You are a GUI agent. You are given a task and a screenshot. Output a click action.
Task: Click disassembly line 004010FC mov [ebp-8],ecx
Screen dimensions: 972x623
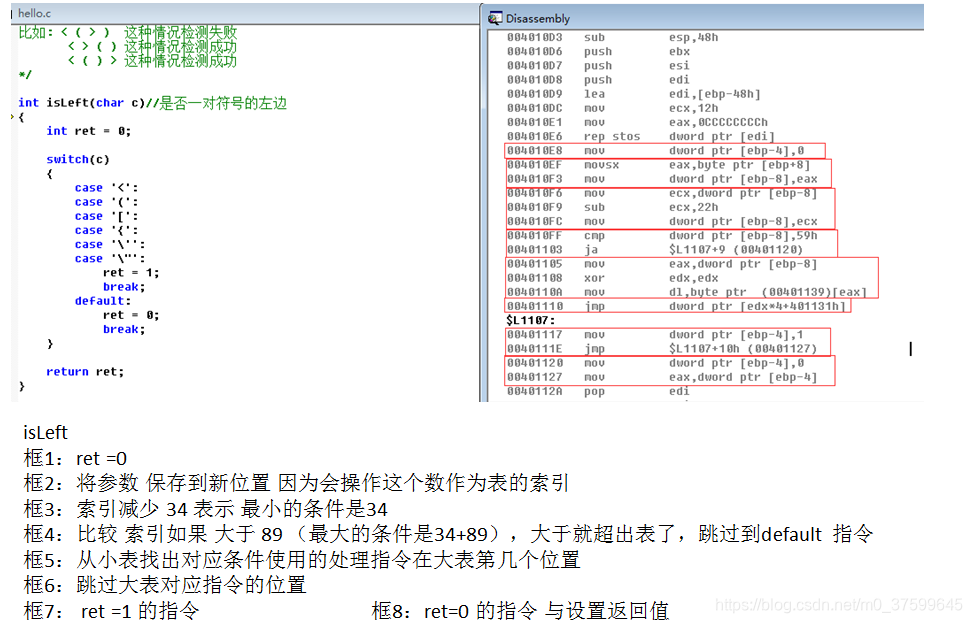pos(662,222)
